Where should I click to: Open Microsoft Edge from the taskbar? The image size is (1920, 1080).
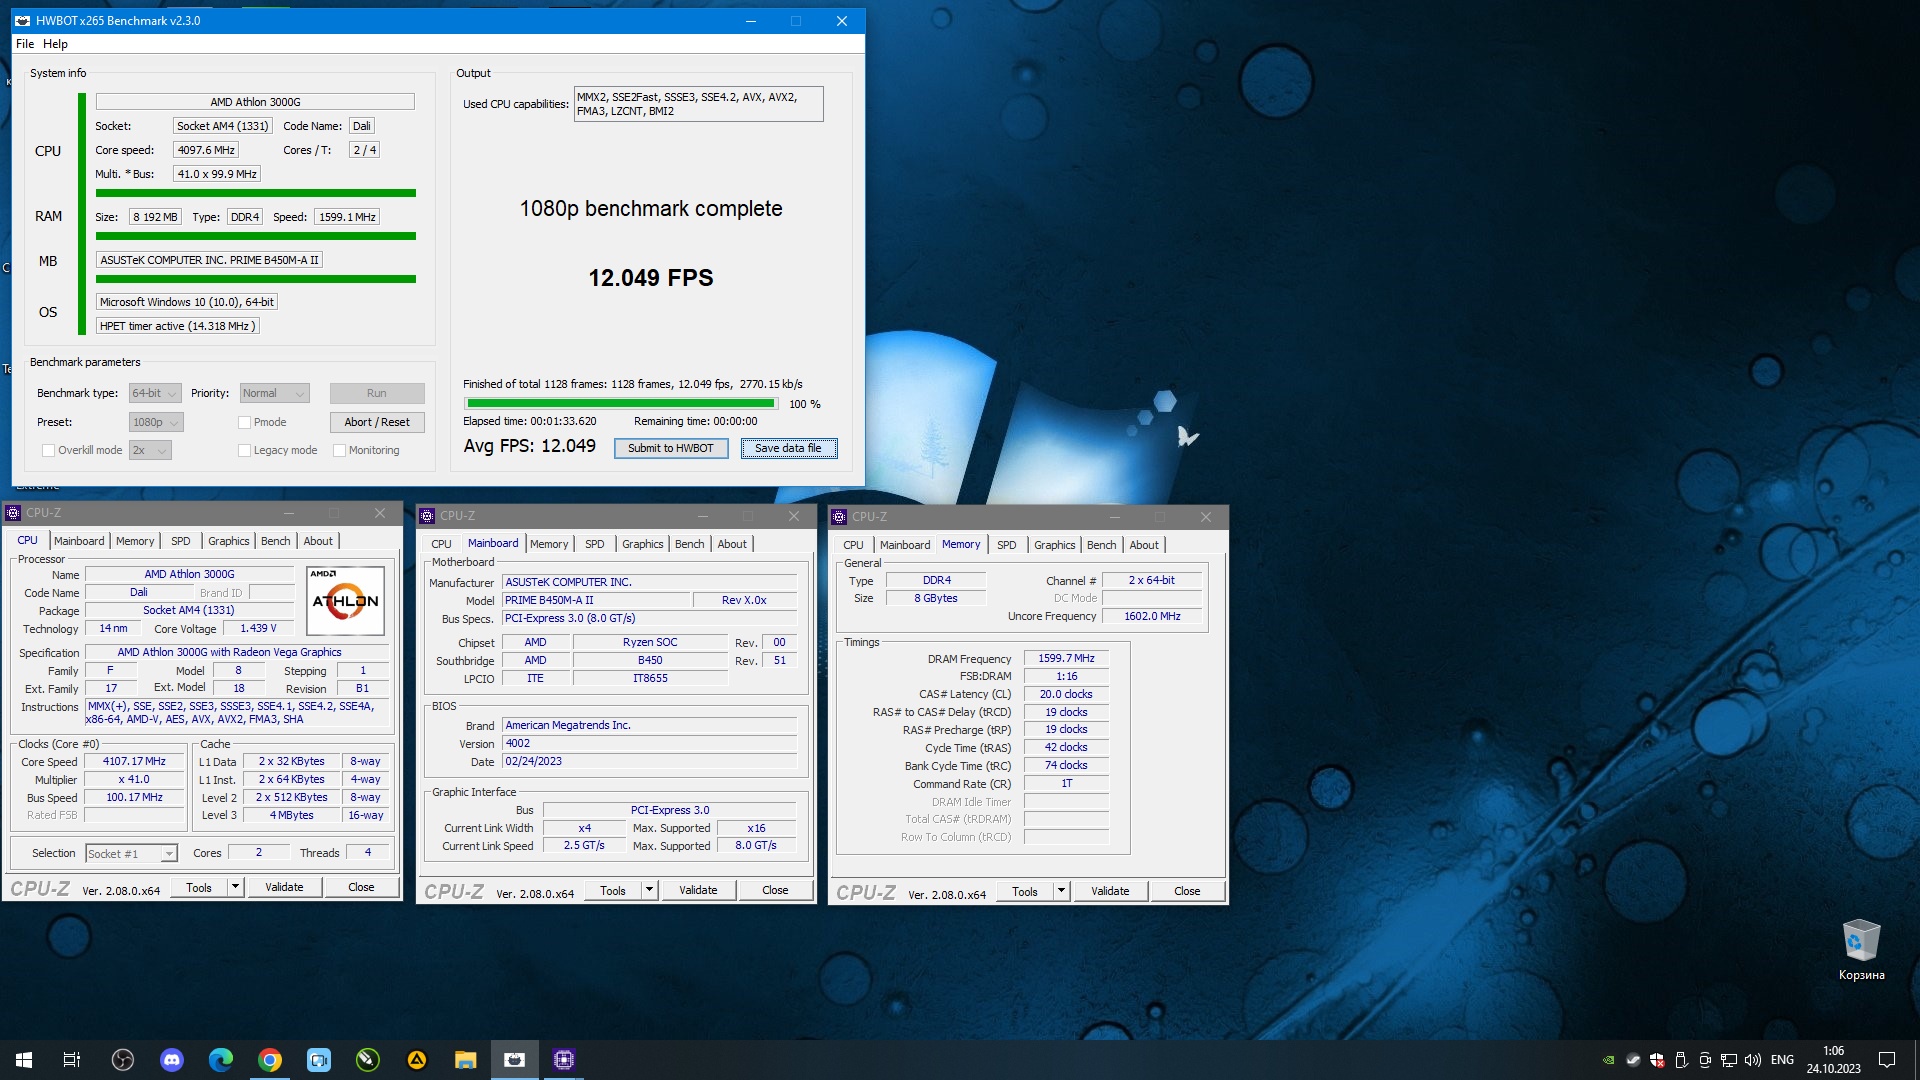221,1060
